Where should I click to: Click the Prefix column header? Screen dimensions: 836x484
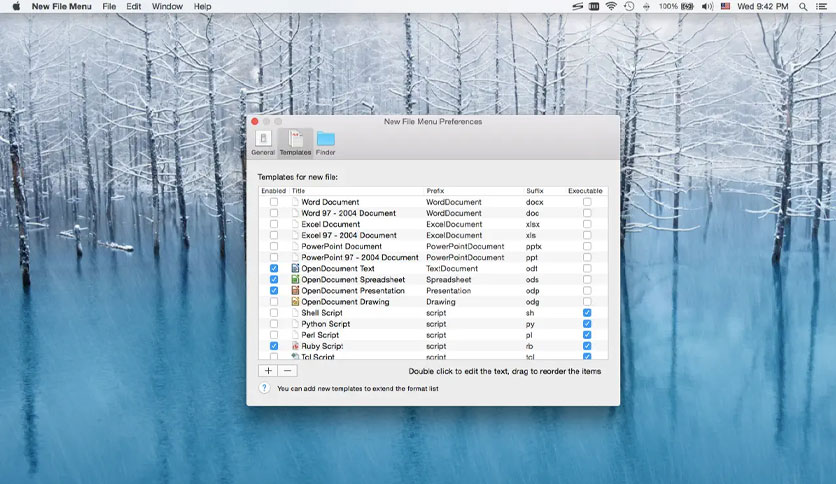coord(435,191)
